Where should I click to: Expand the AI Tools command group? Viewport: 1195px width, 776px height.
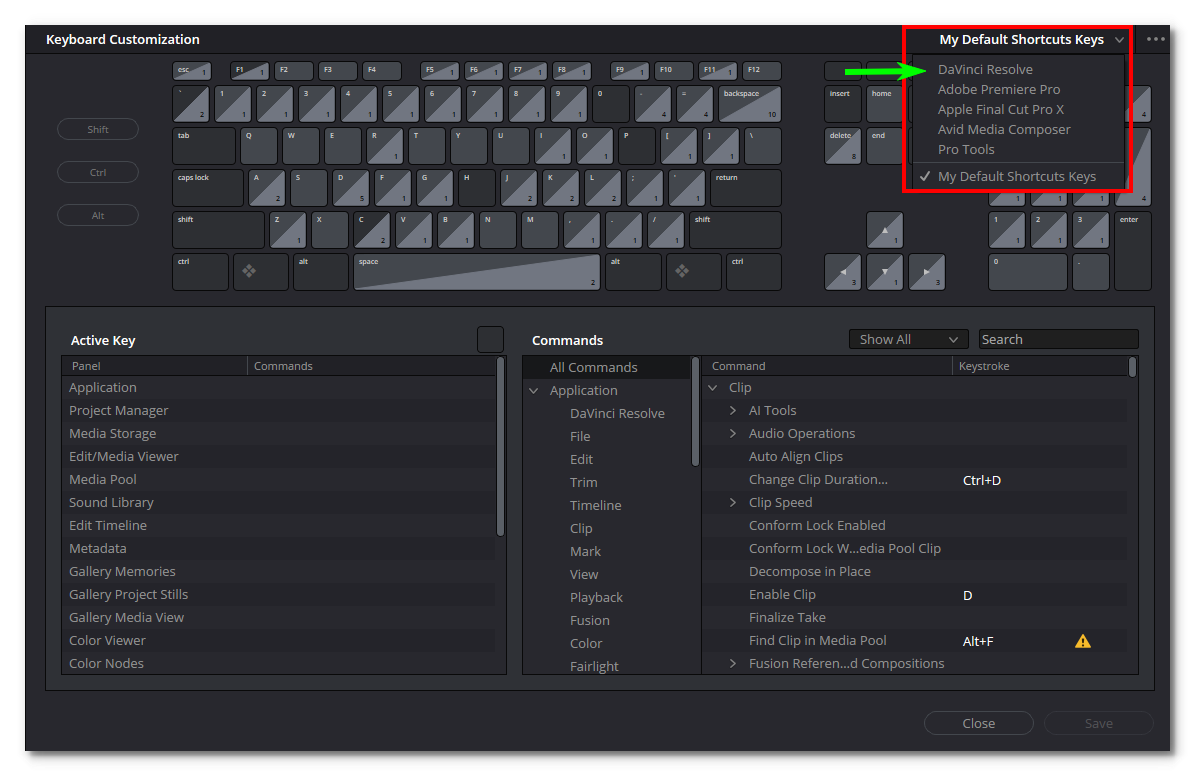coord(732,410)
